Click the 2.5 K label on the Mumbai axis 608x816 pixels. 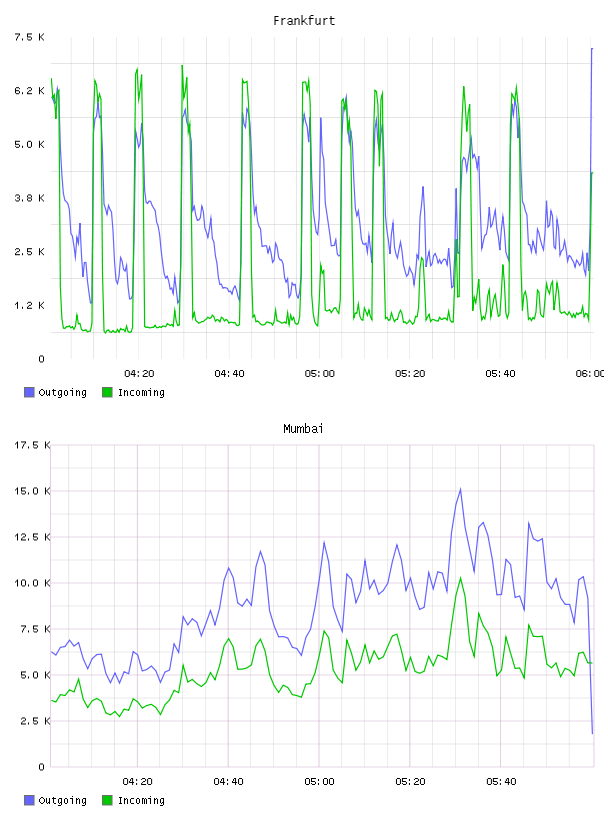35,721
